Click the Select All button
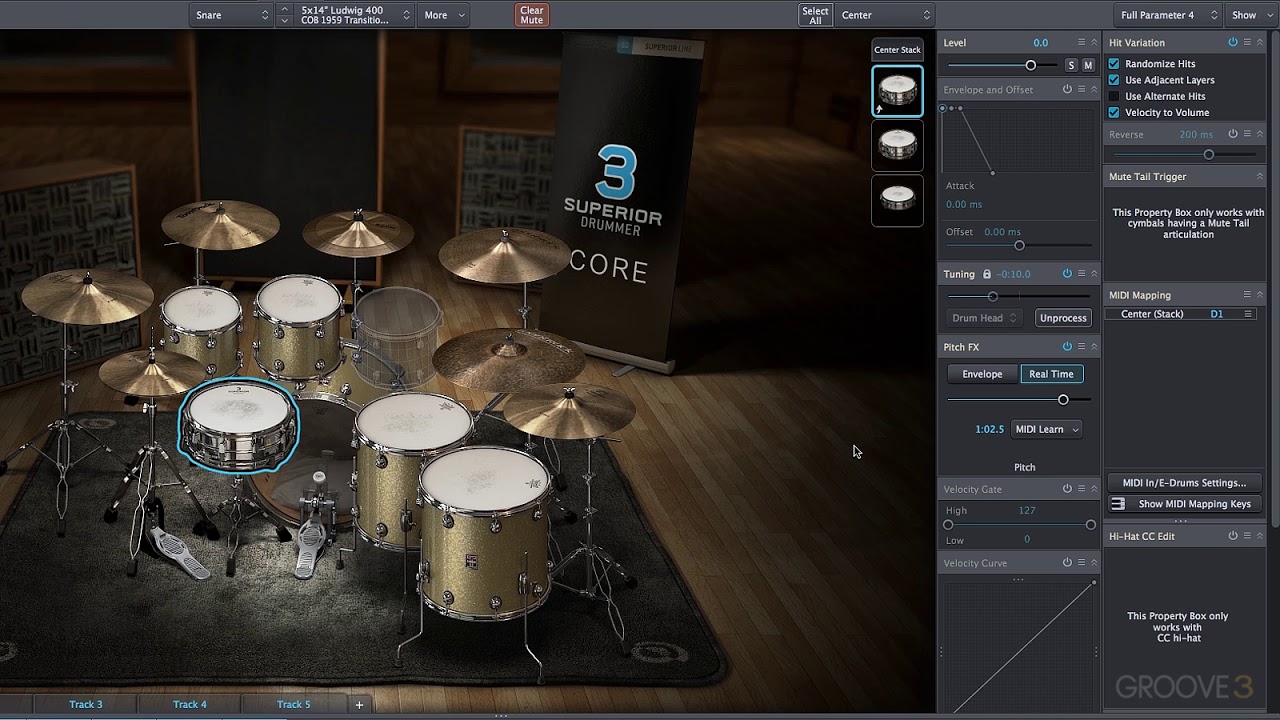 coord(815,15)
